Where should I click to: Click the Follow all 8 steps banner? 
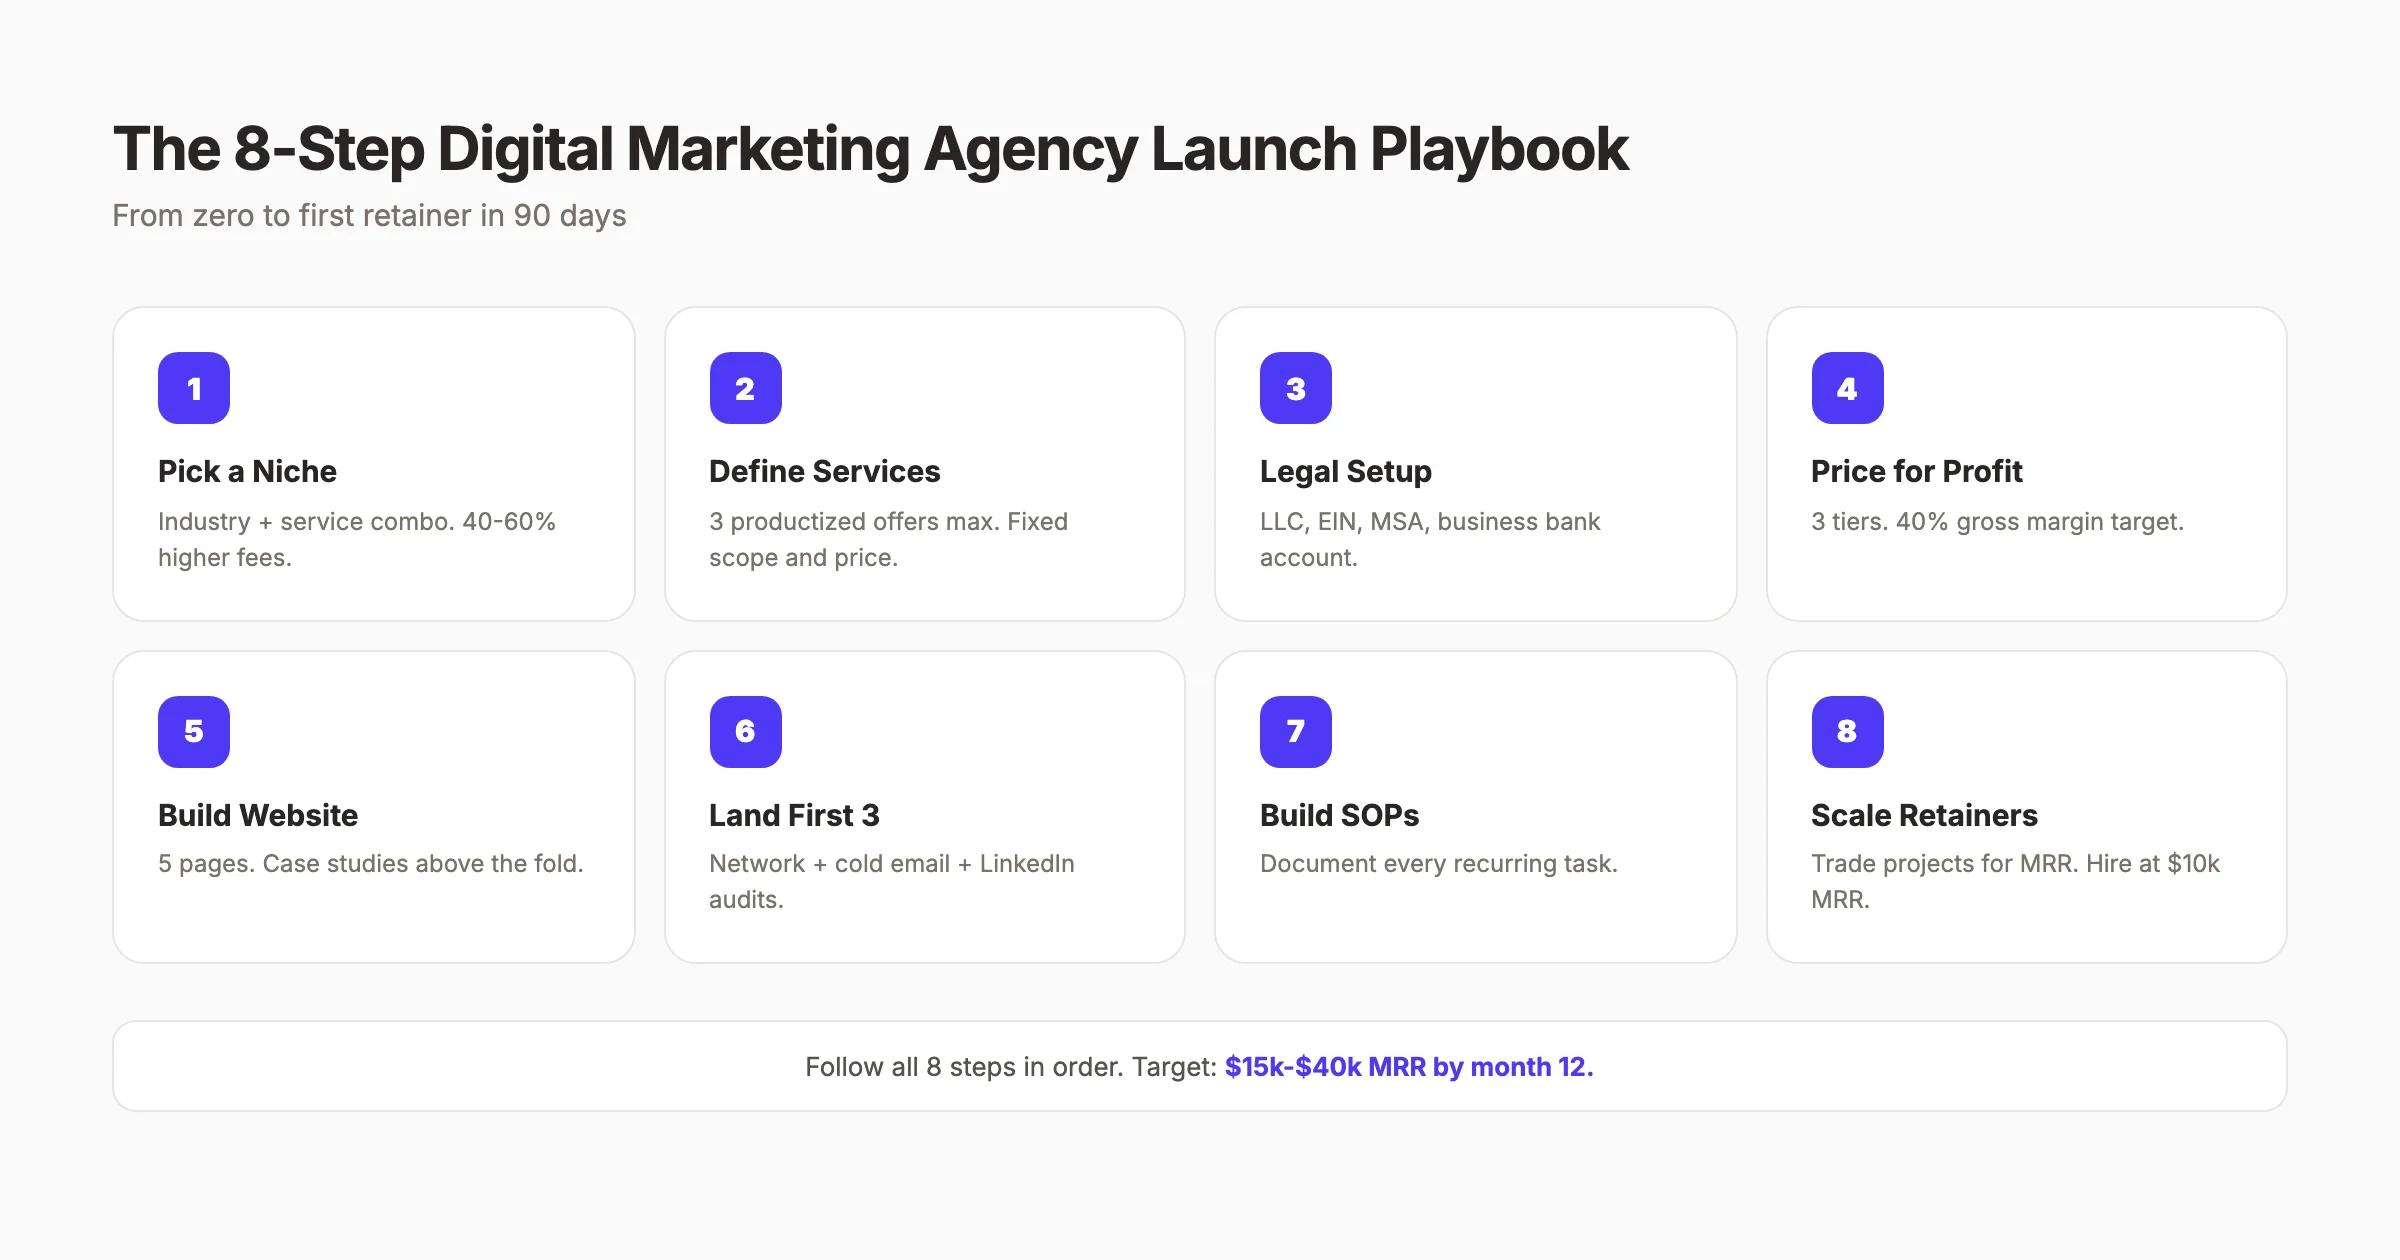coord(1200,1066)
